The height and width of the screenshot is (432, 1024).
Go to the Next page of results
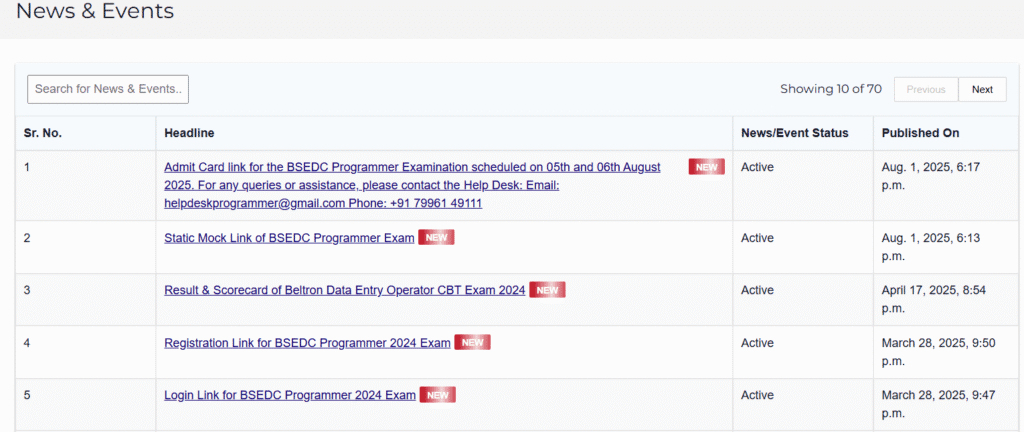982,89
